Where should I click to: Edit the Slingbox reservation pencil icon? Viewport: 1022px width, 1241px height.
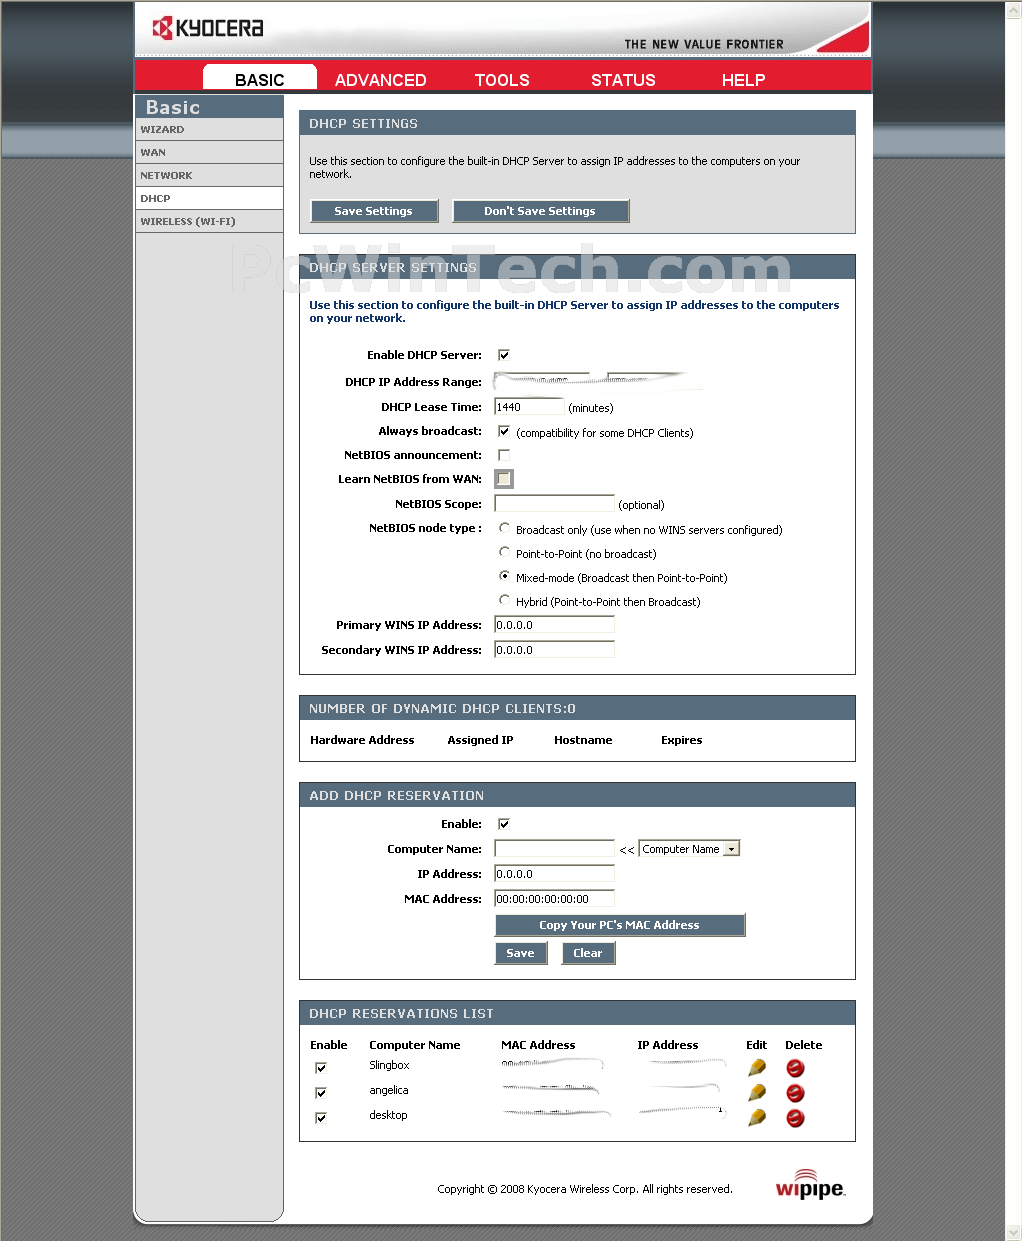click(757, 1068)
